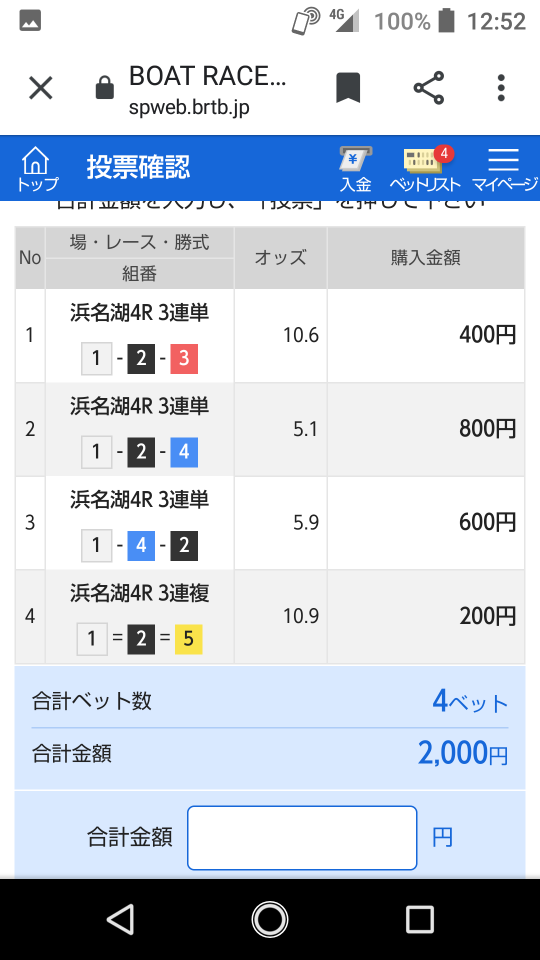The image size is (540, 960).
Task: Tap the 800円 amount in row 2
Action: (488, 429)
